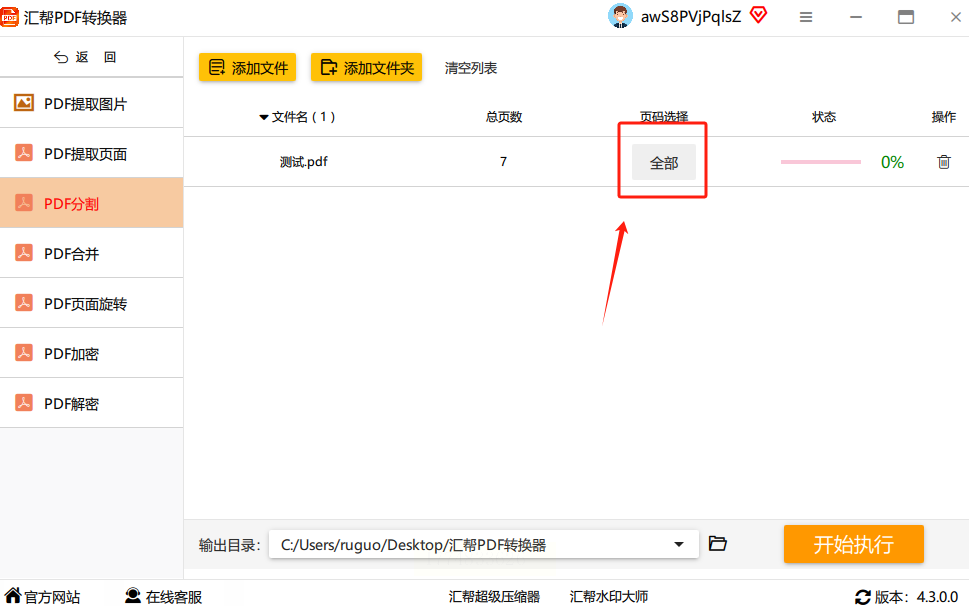Select the 测试.pdf file row name
Screen dimensions: 969x606
click(303, 162)
